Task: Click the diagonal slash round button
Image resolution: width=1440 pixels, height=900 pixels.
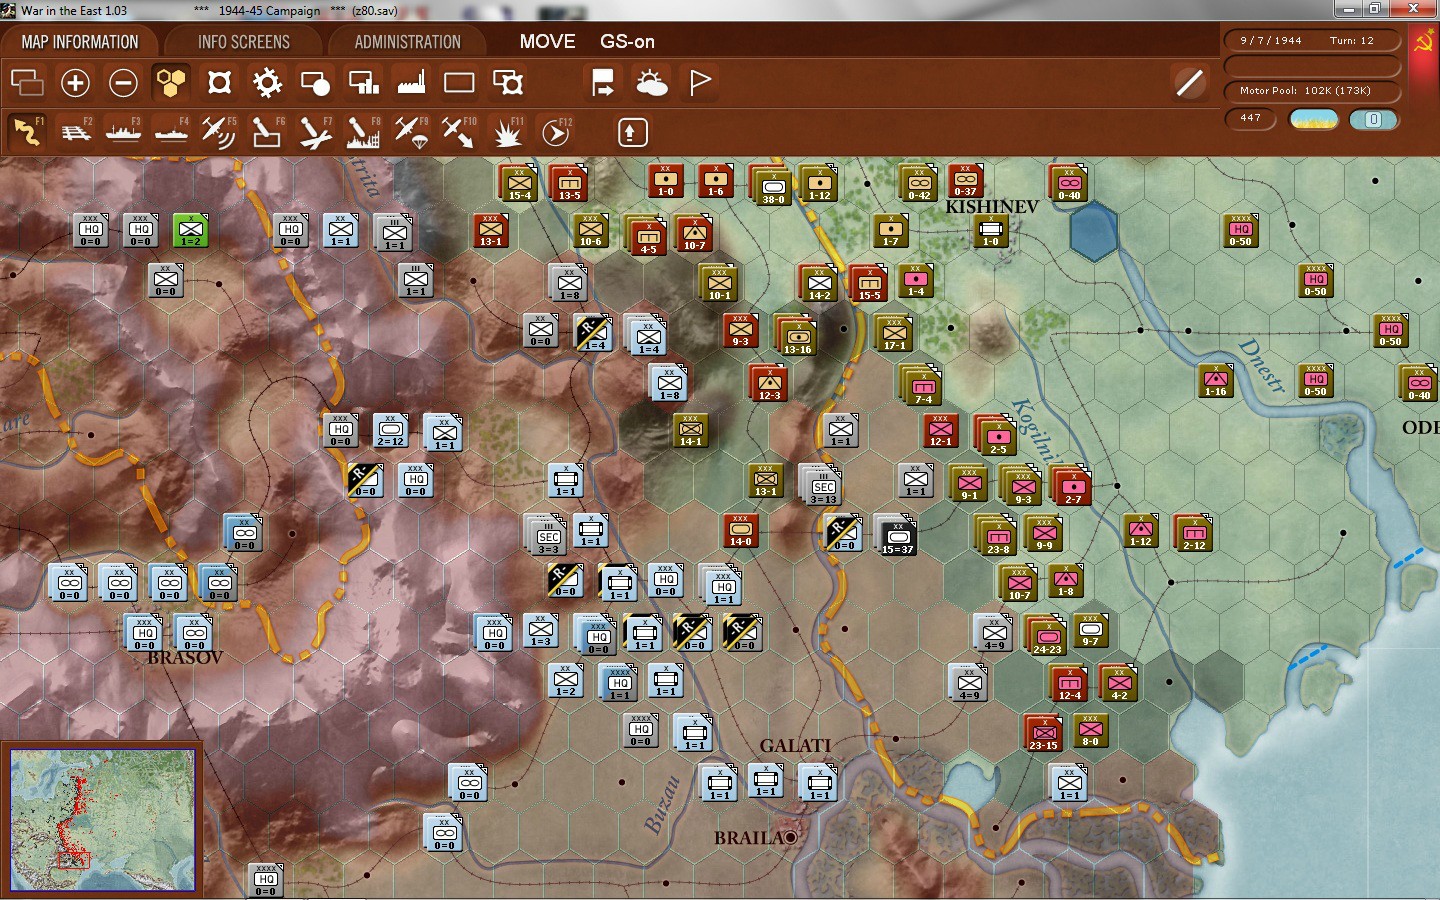Action: click(x=1189, y=83)
